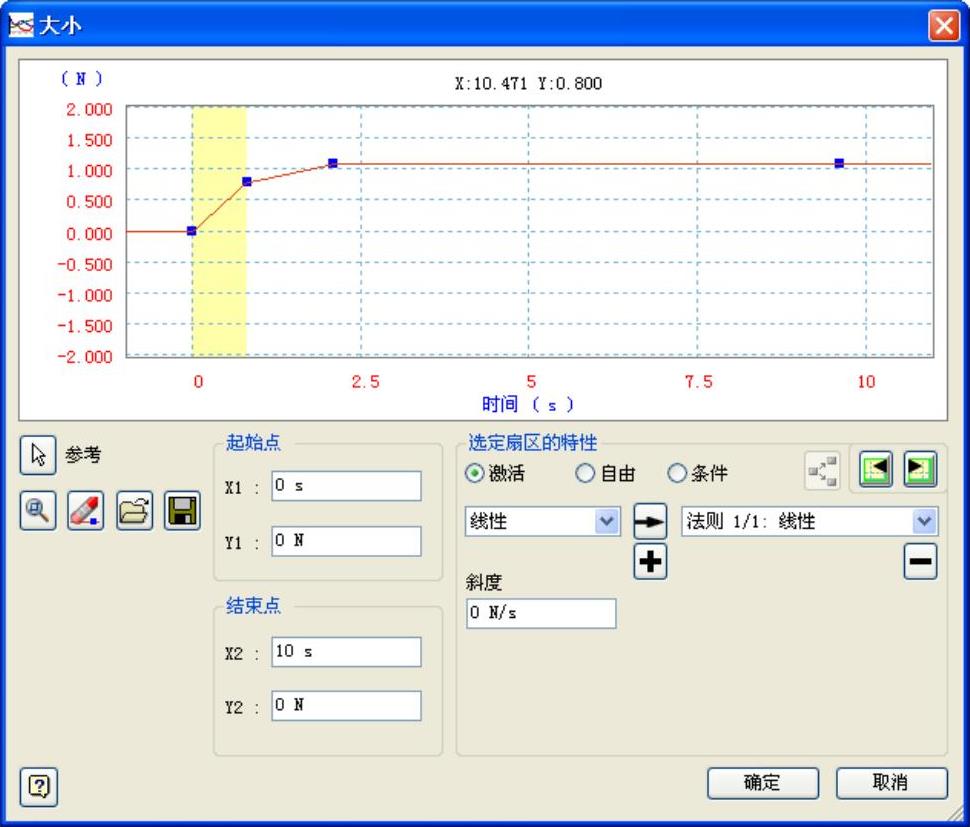This screenshot has height=827, width=970.
Task: Click the eraser clear-curve icon
Action: (86, 511)
